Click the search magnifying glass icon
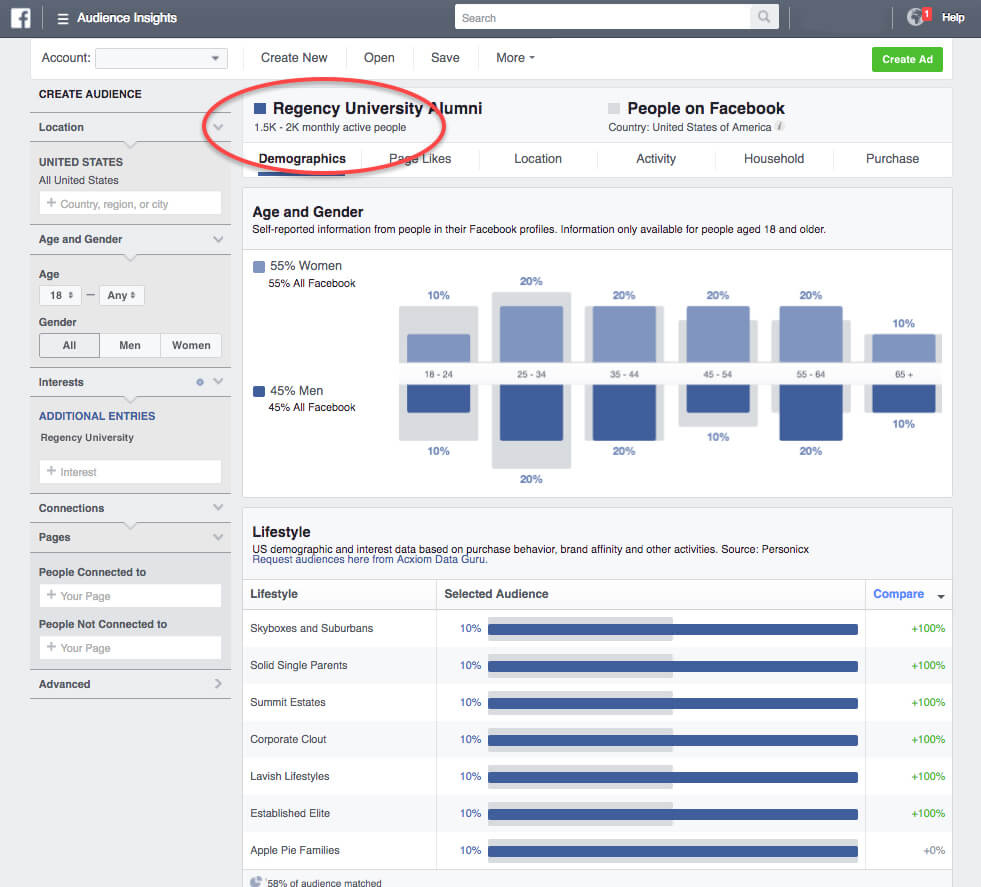The height and width of the screenshot is (887, 981). click(x=763, y=16)
